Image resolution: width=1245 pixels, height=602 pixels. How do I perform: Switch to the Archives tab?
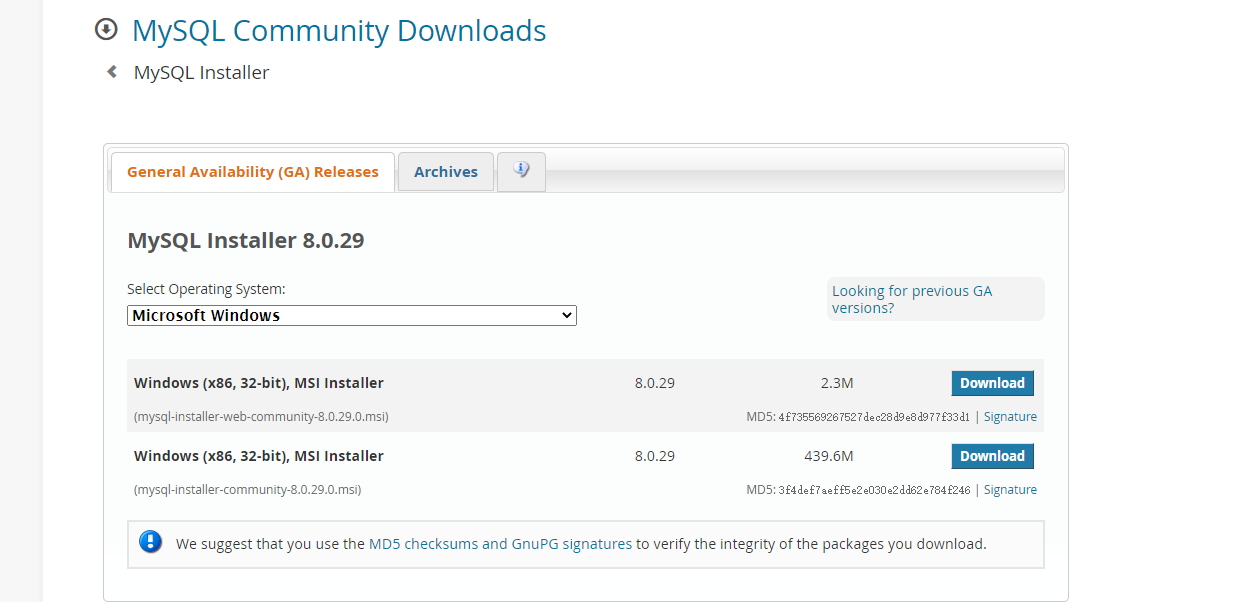click(x=446, y=172)
